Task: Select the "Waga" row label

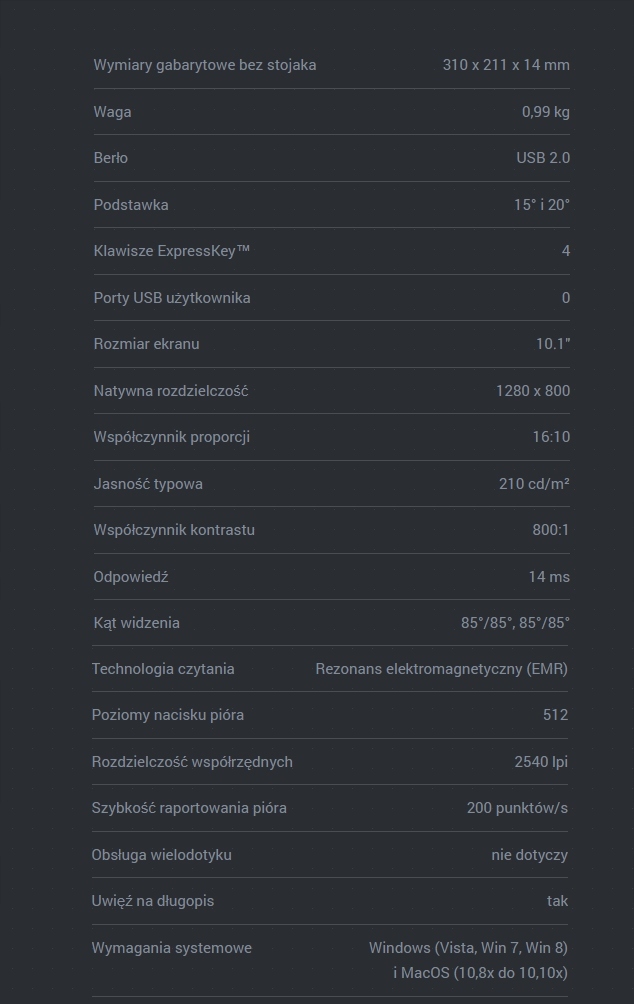Action: [112, 112]
